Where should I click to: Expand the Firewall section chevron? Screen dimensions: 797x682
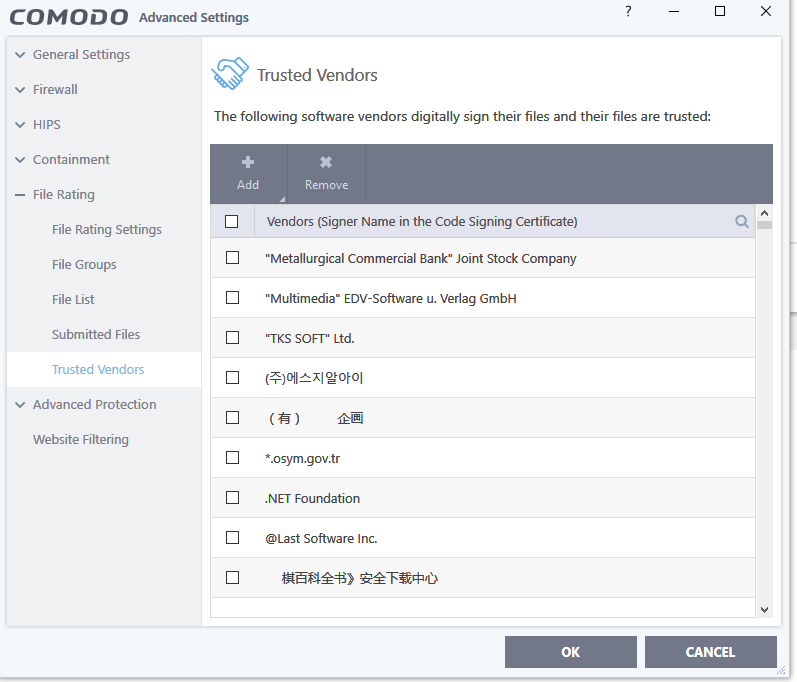point(20,90)
